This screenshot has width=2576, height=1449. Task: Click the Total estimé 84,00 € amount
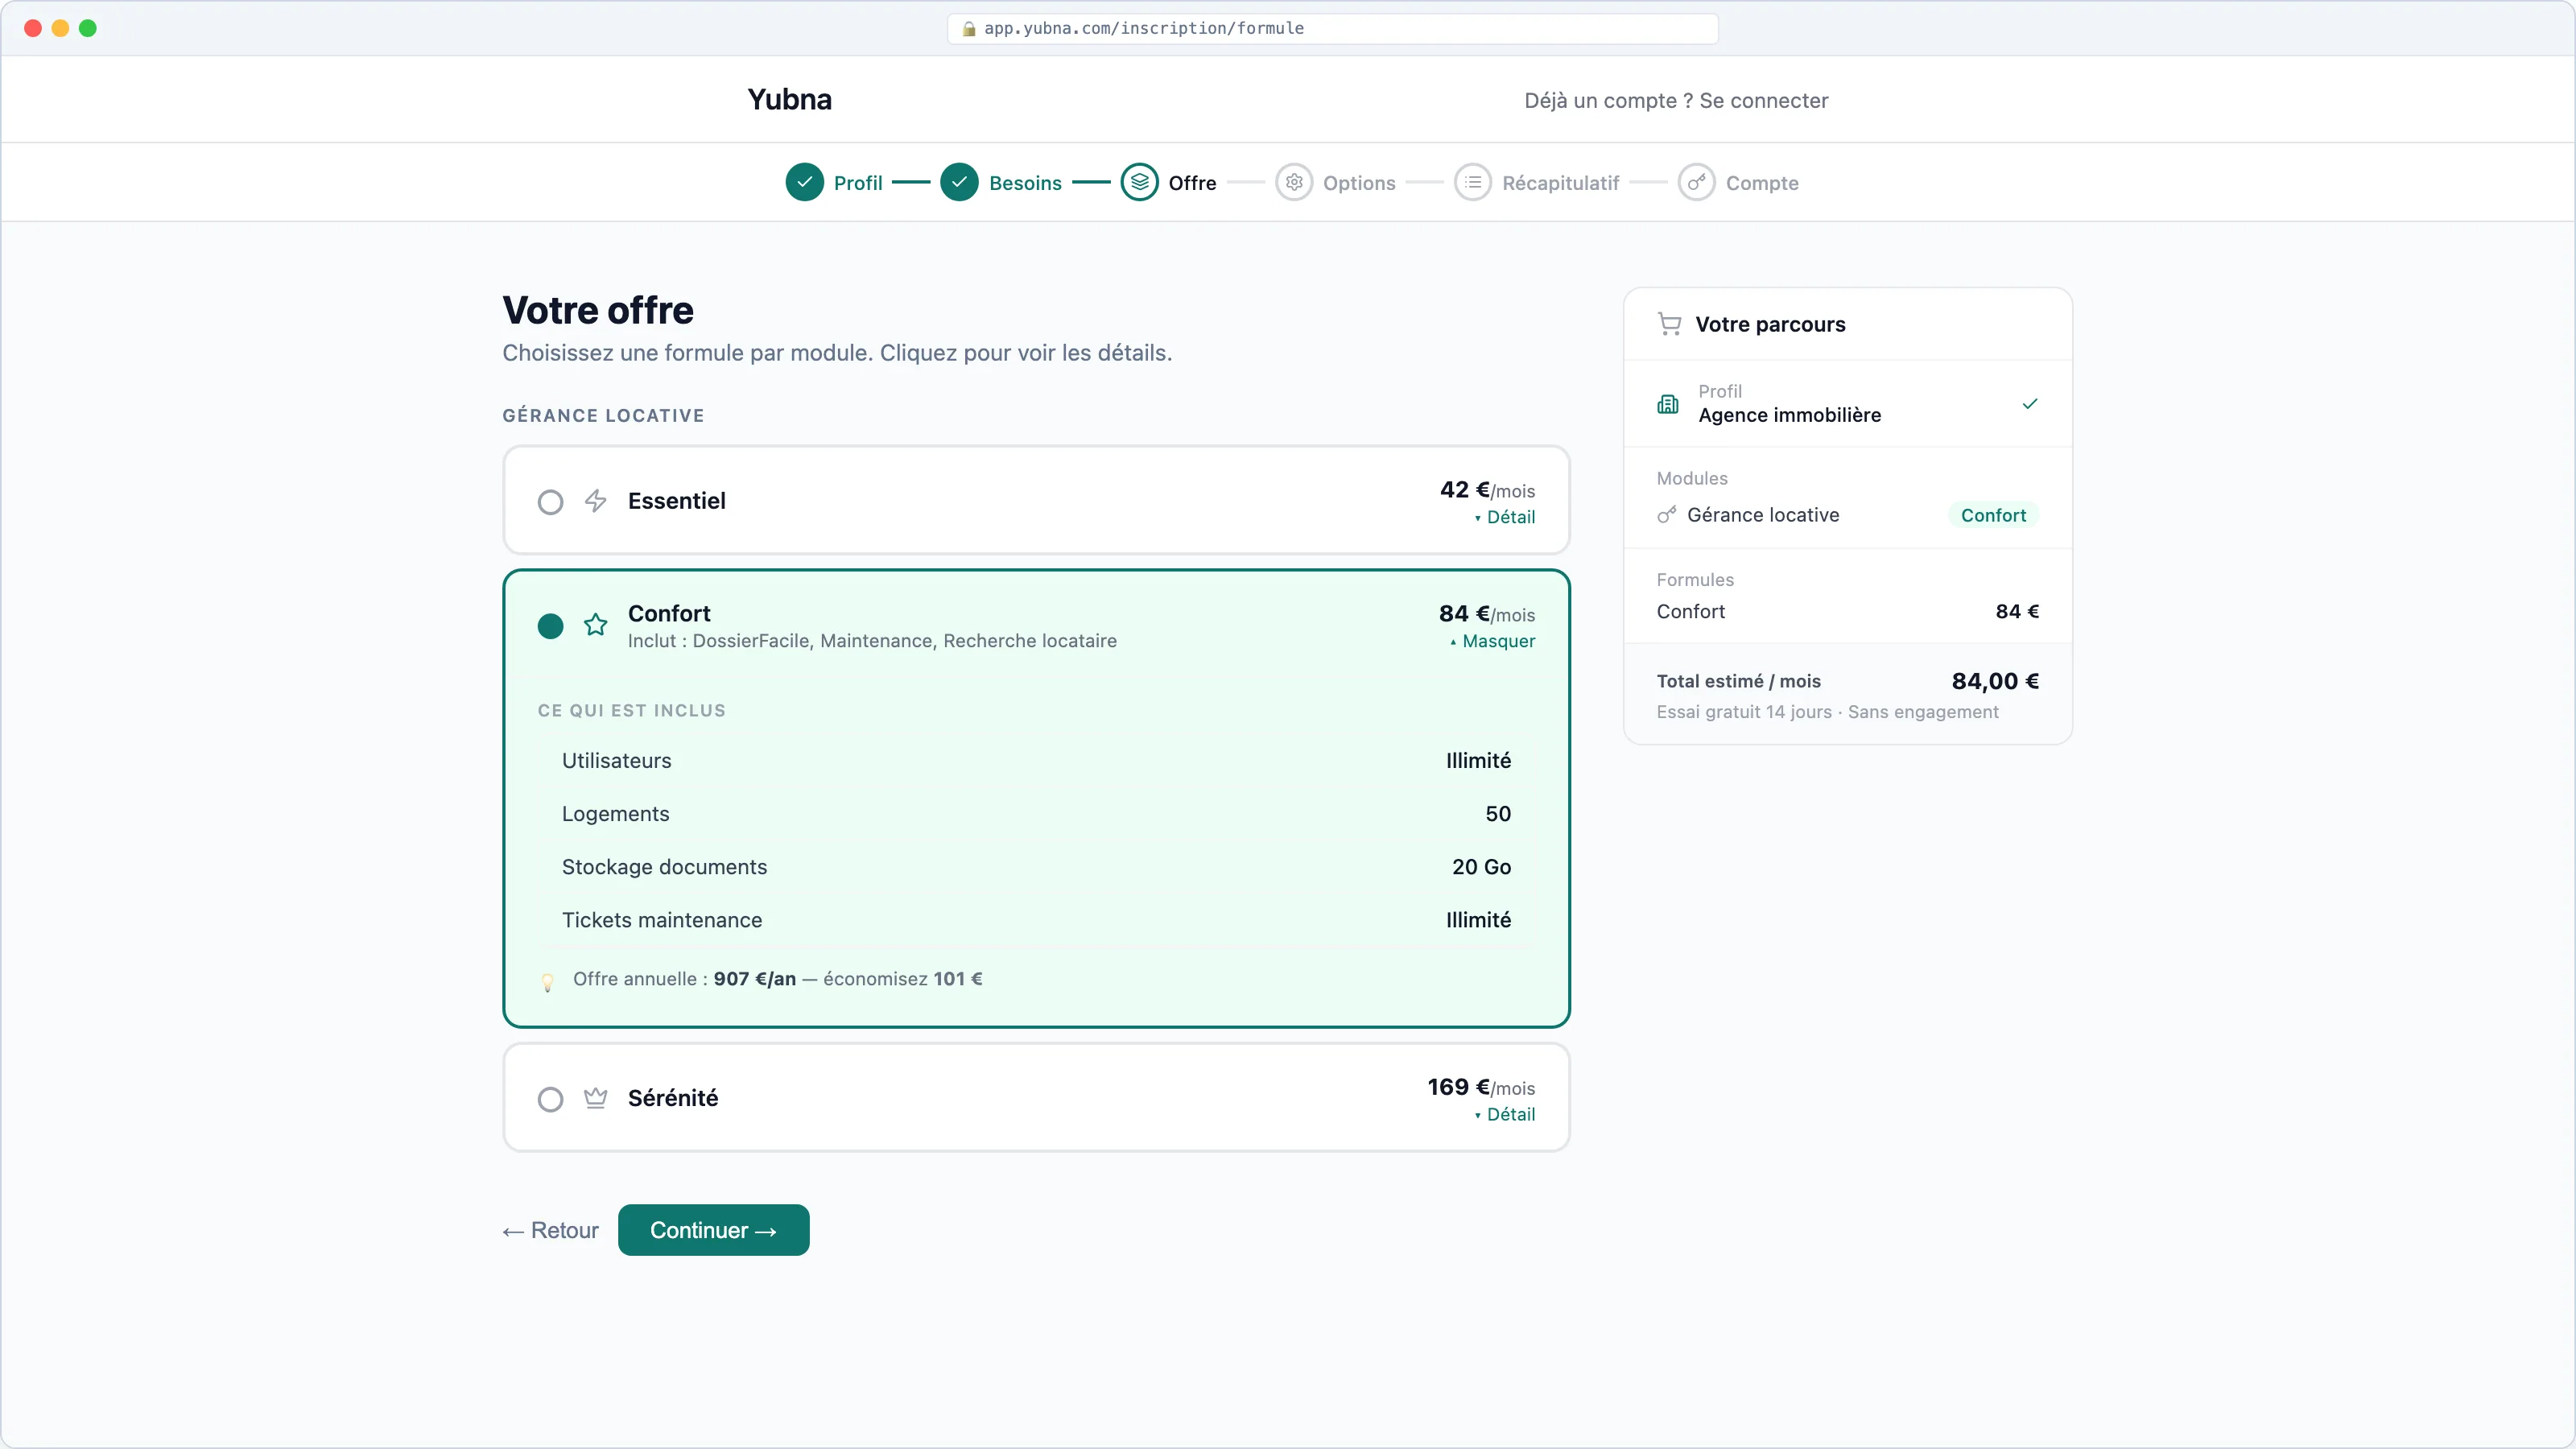pyautogui.click(x=1995, y=681)
